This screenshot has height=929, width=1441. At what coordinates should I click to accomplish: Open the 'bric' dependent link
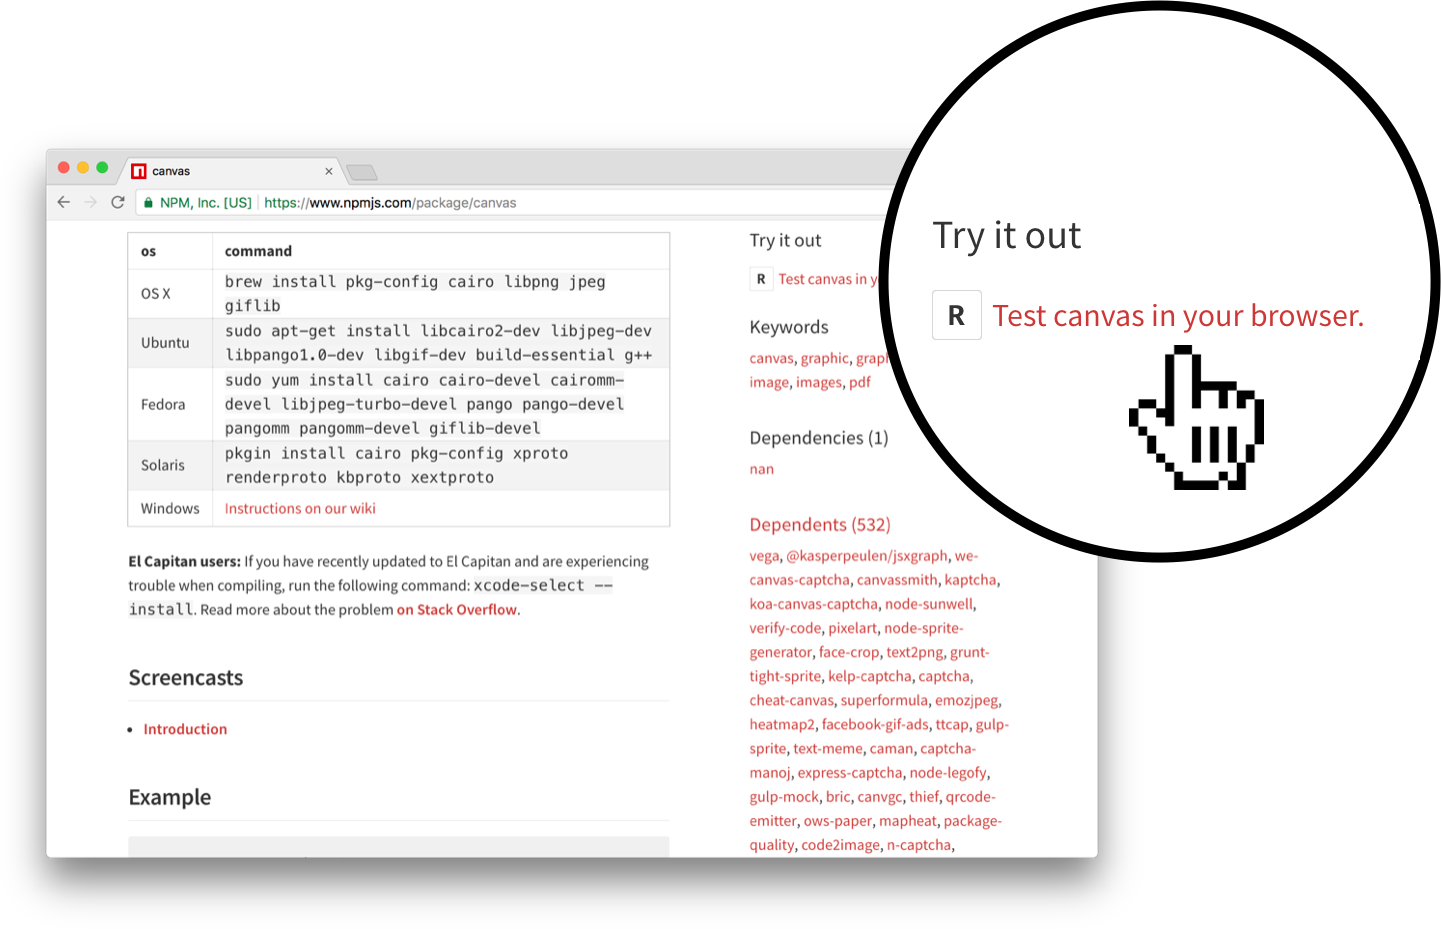(x=838, y=796)
